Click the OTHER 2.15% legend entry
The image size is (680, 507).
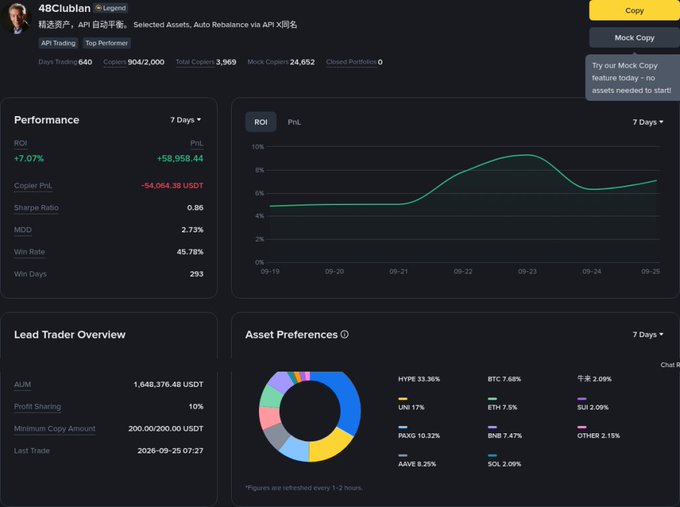tap(598, 432)
